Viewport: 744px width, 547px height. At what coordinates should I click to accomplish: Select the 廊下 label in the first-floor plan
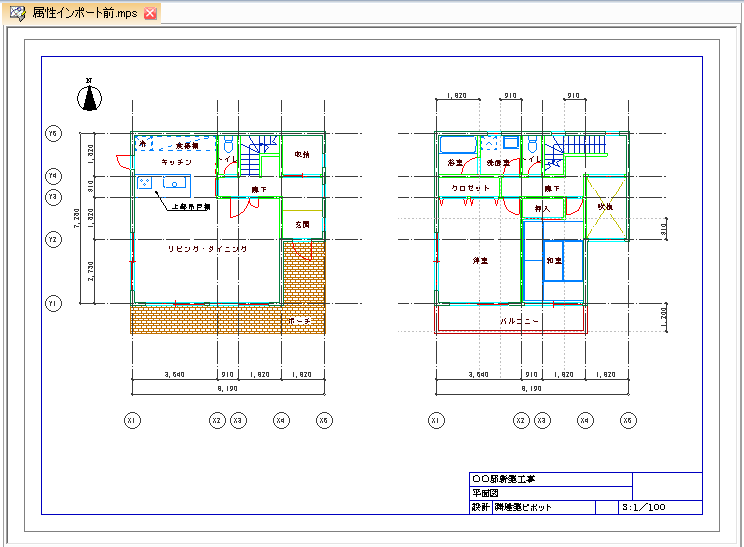pyautogui.click(x=259, y=190)
